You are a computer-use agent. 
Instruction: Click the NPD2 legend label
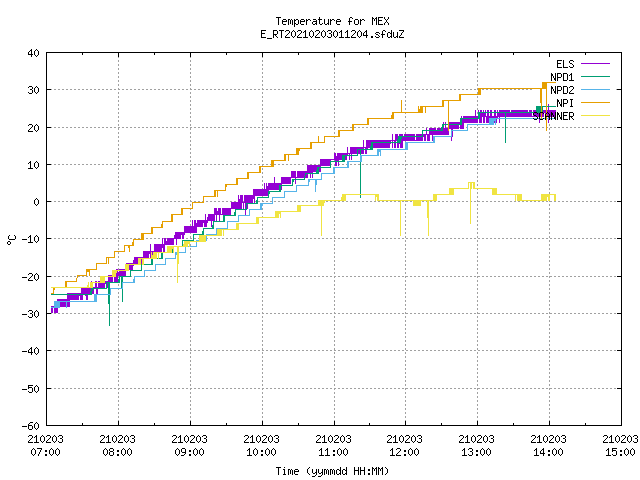(x=562, y=90)
